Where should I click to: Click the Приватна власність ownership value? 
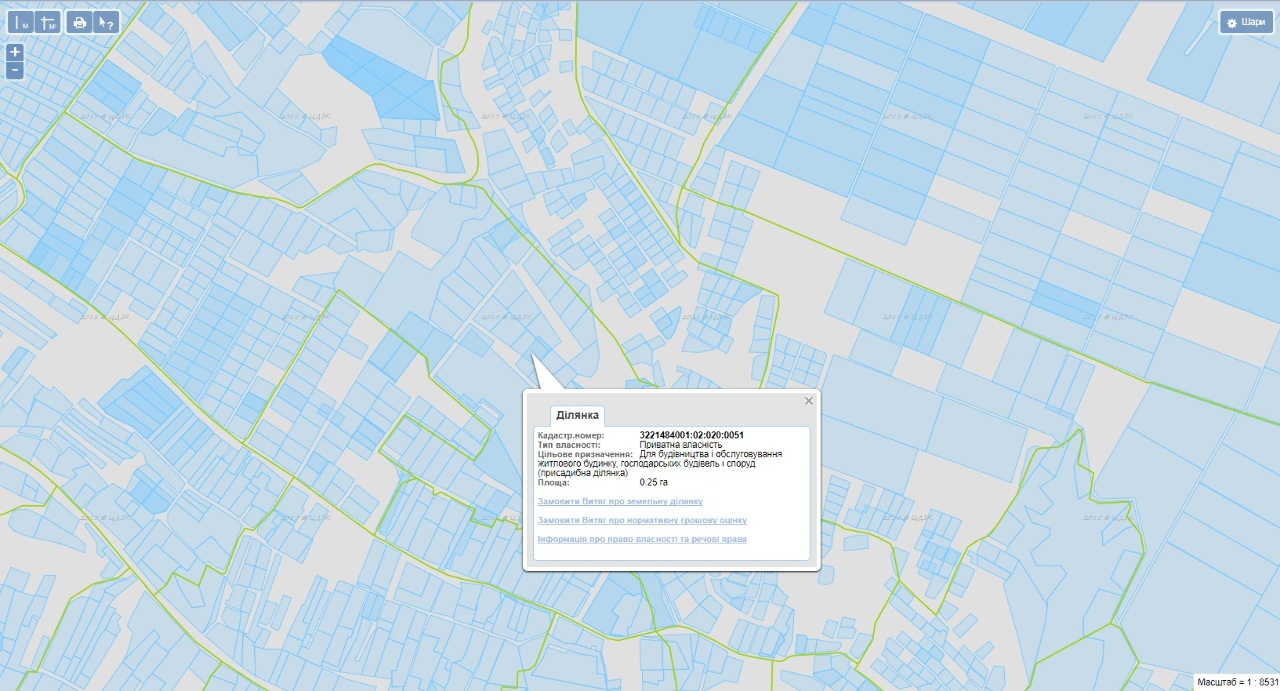tap(681, 444)
